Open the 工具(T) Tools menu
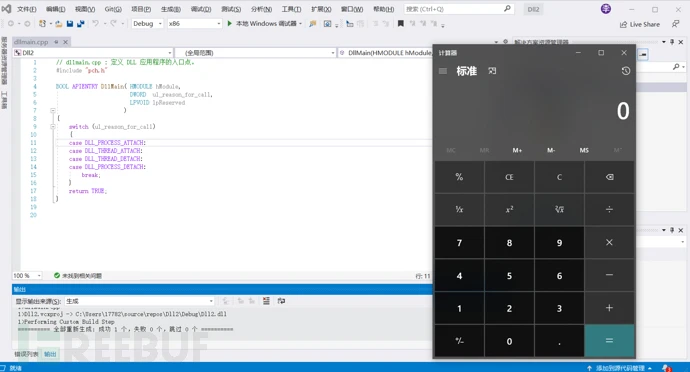 pos(291,9)
